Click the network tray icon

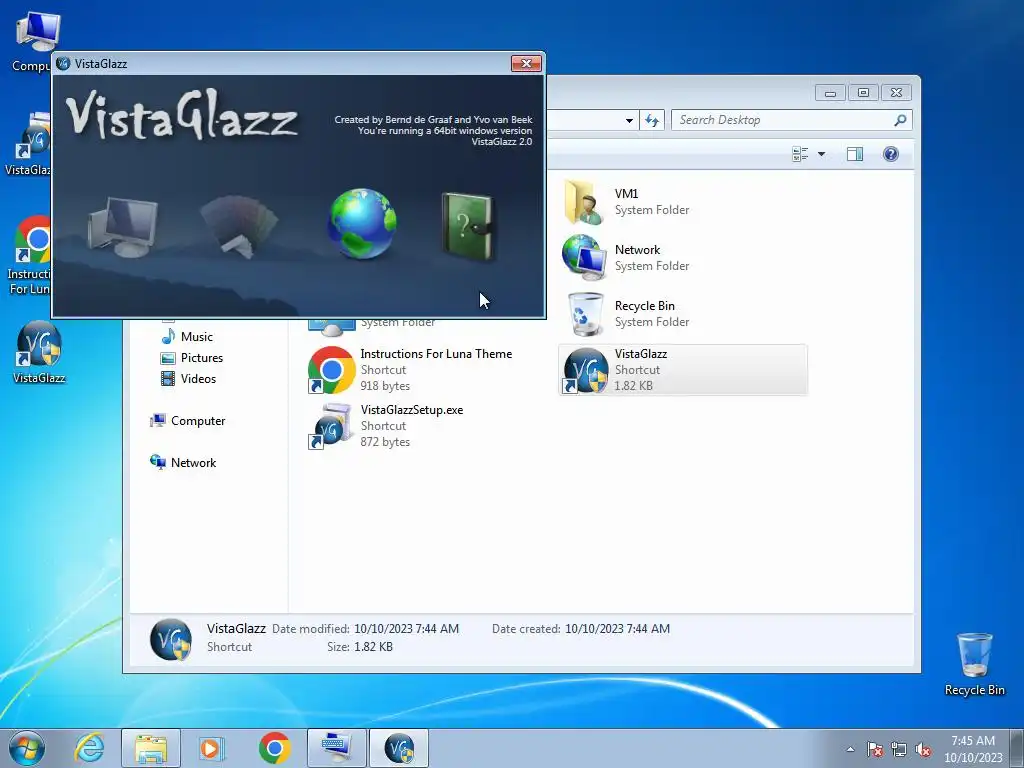(899, 749)
